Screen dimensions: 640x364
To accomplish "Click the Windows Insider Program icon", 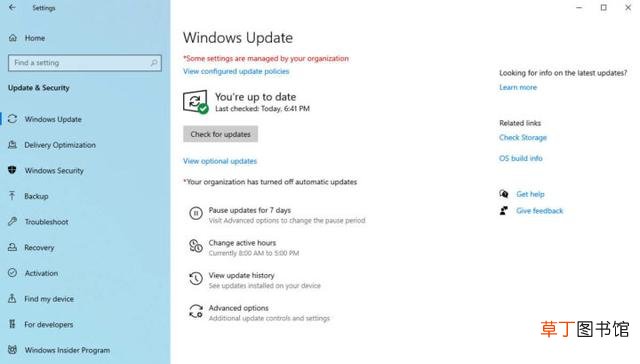I will (13, 350).
